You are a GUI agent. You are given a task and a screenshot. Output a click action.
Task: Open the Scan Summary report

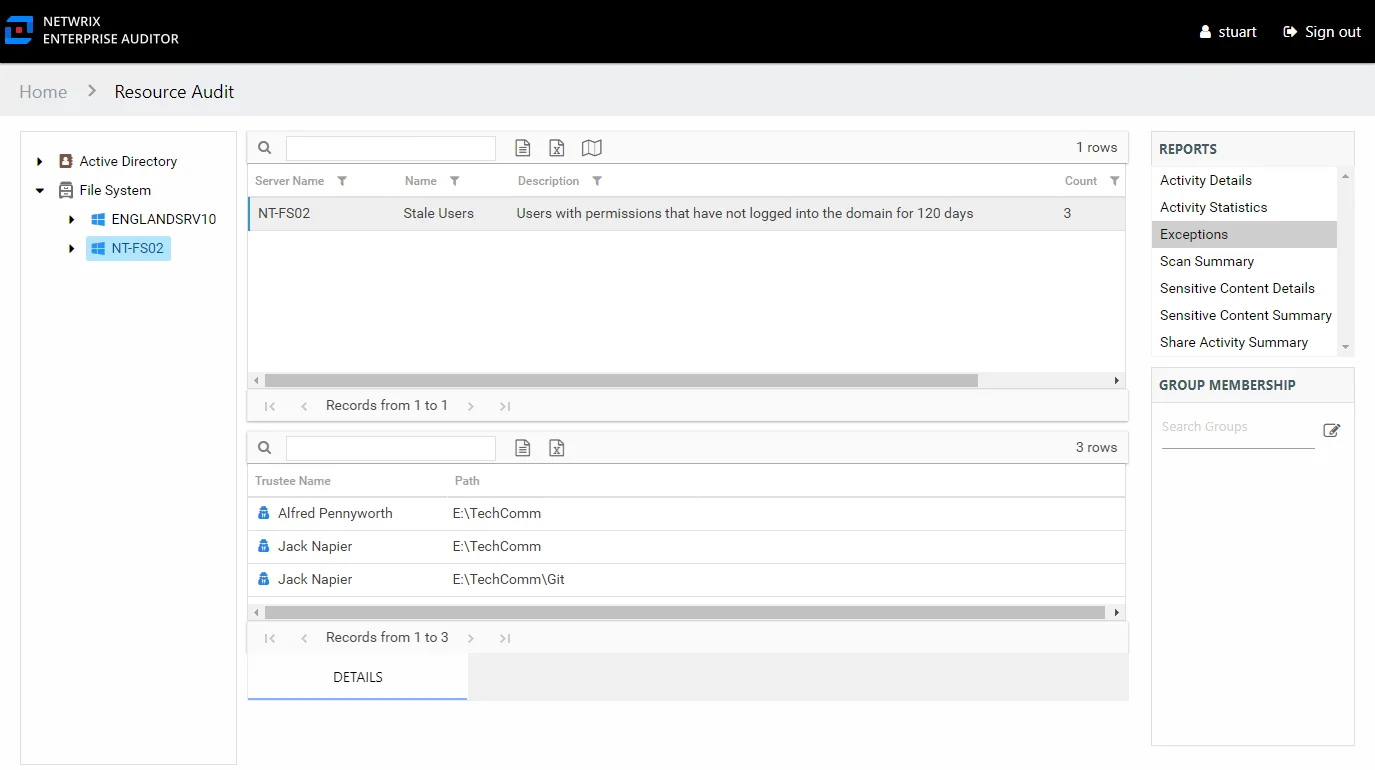point(1244,261)
